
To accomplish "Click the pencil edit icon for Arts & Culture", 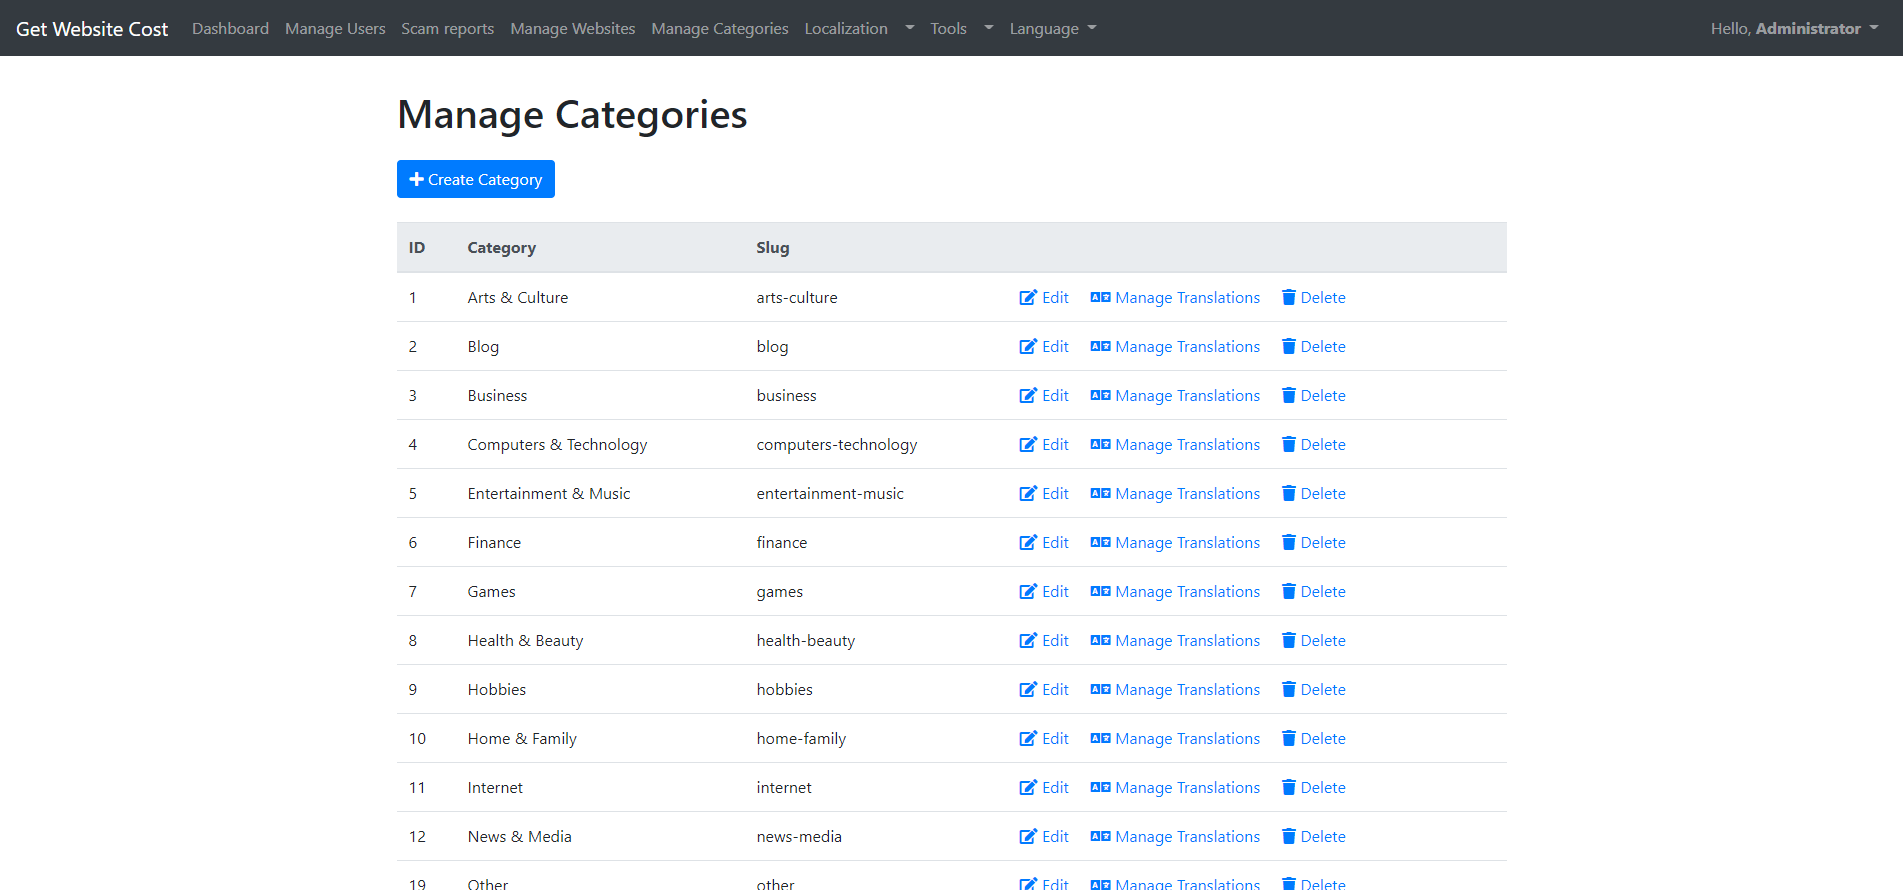I will pos(1028,297).
